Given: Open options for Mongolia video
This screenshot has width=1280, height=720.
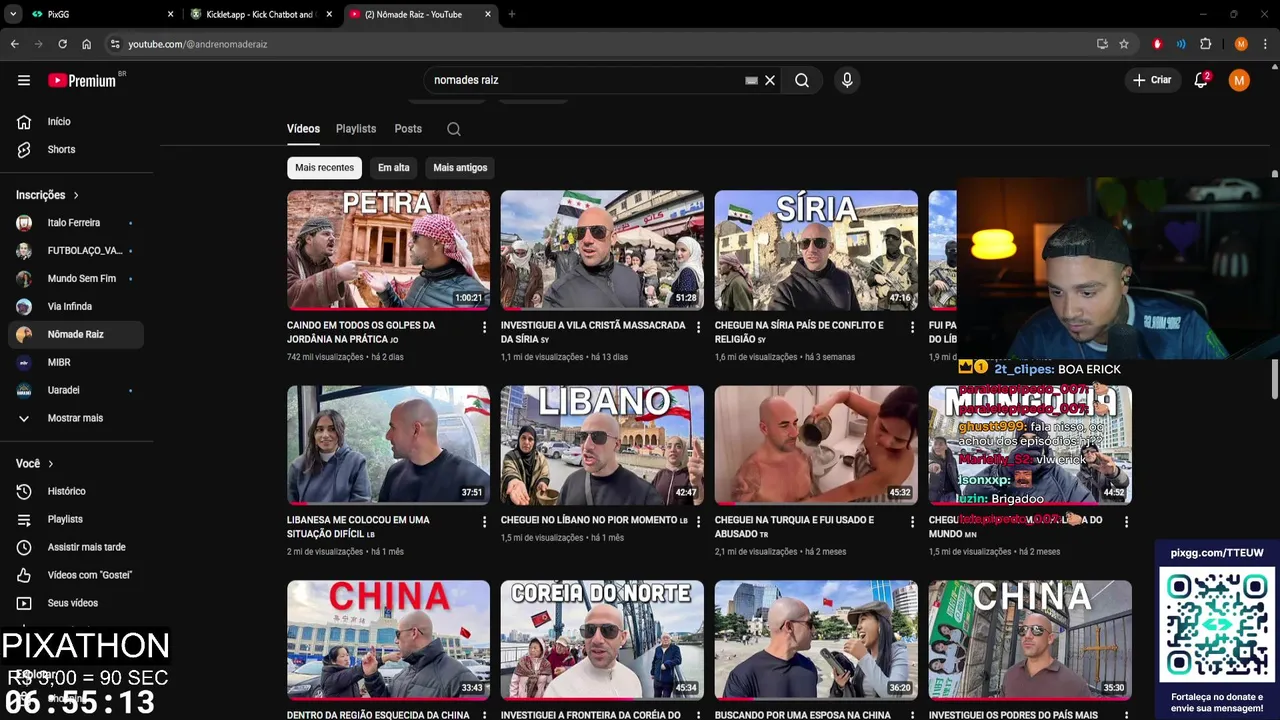Looking at the screenshot, I should [1126, 522].
